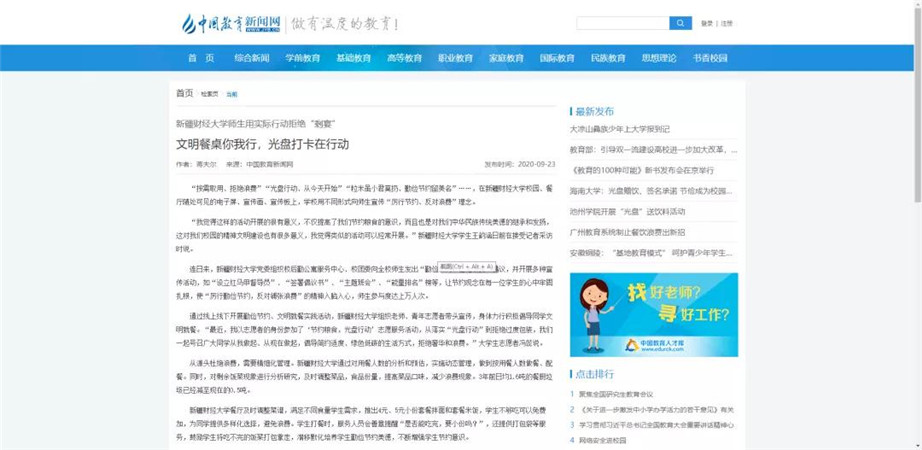Click the search magnifier icon button
This screenshot has height=450, width=922.
click(x=680, y=23)
